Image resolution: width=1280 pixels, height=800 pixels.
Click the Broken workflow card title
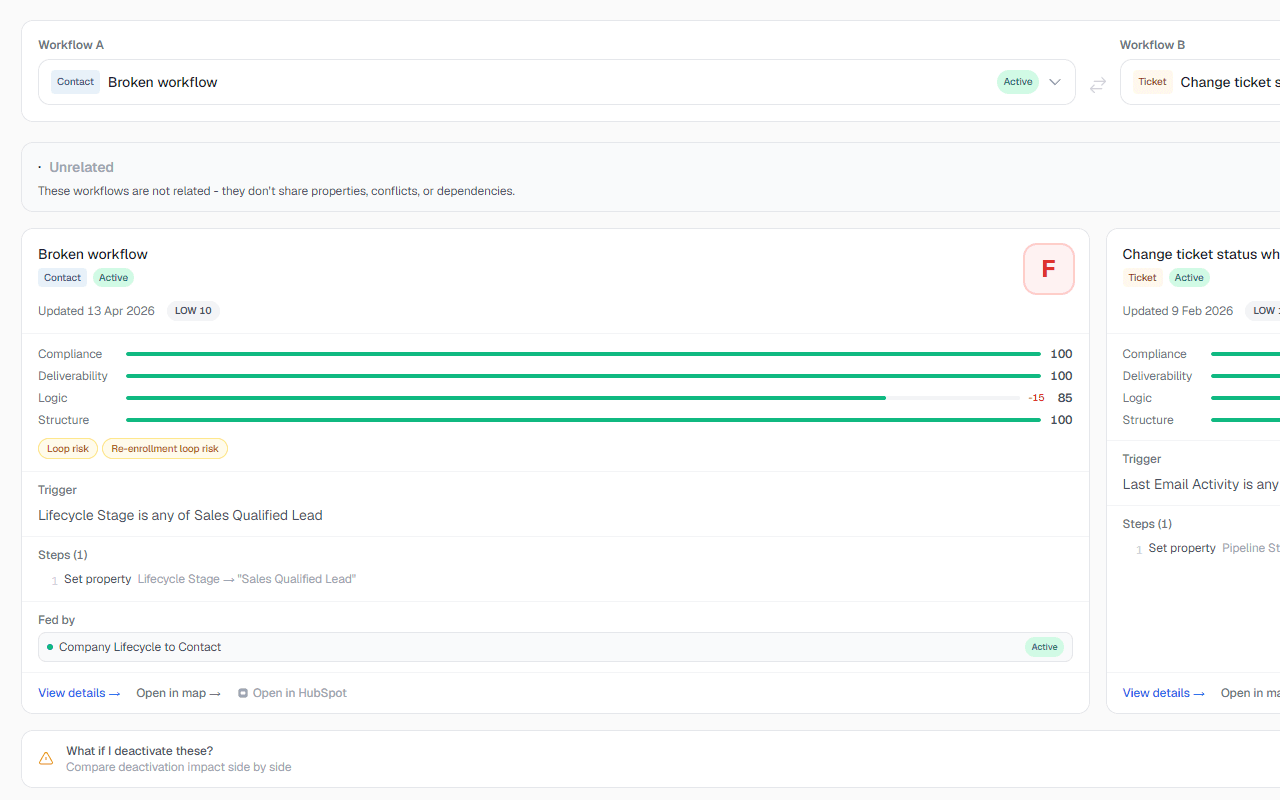(x=93, y=254)
